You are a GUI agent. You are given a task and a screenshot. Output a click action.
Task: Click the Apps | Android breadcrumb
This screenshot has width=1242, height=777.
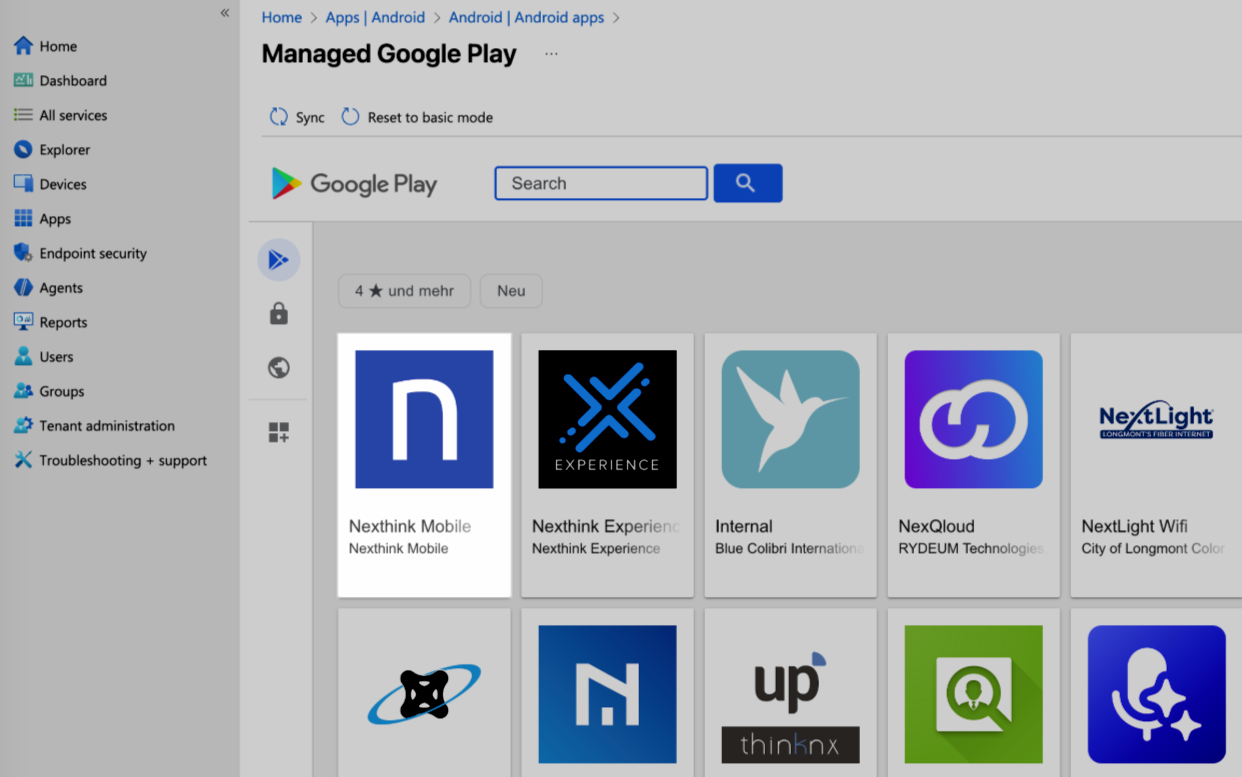[x=375, y=17]
